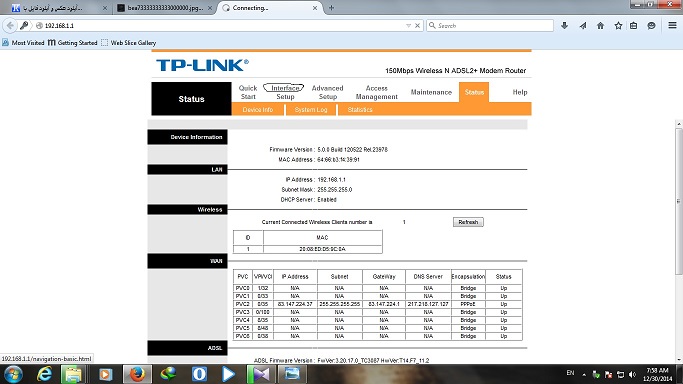The image size is (683, 384).
Task: Click the Refresh wireless clients button
Action: click(x=468, y=222)
